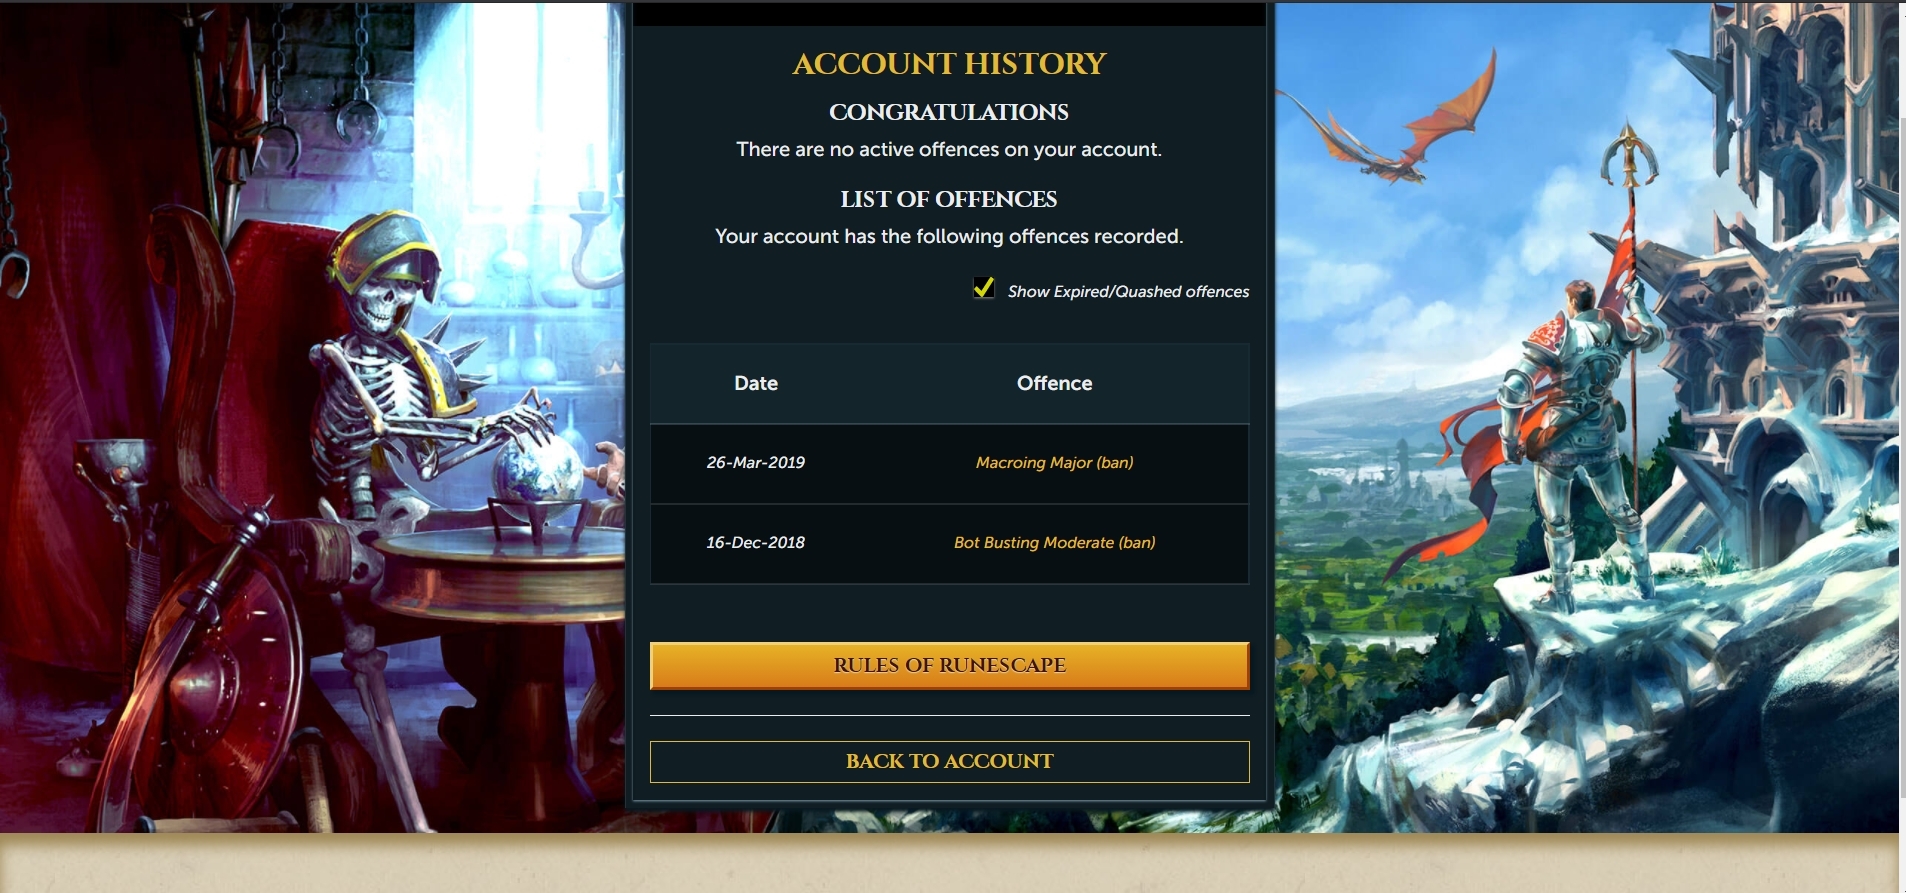Click the no active offences message
Image resolution: width=1906 pixels, height=893 pixels.
(949, 149)
